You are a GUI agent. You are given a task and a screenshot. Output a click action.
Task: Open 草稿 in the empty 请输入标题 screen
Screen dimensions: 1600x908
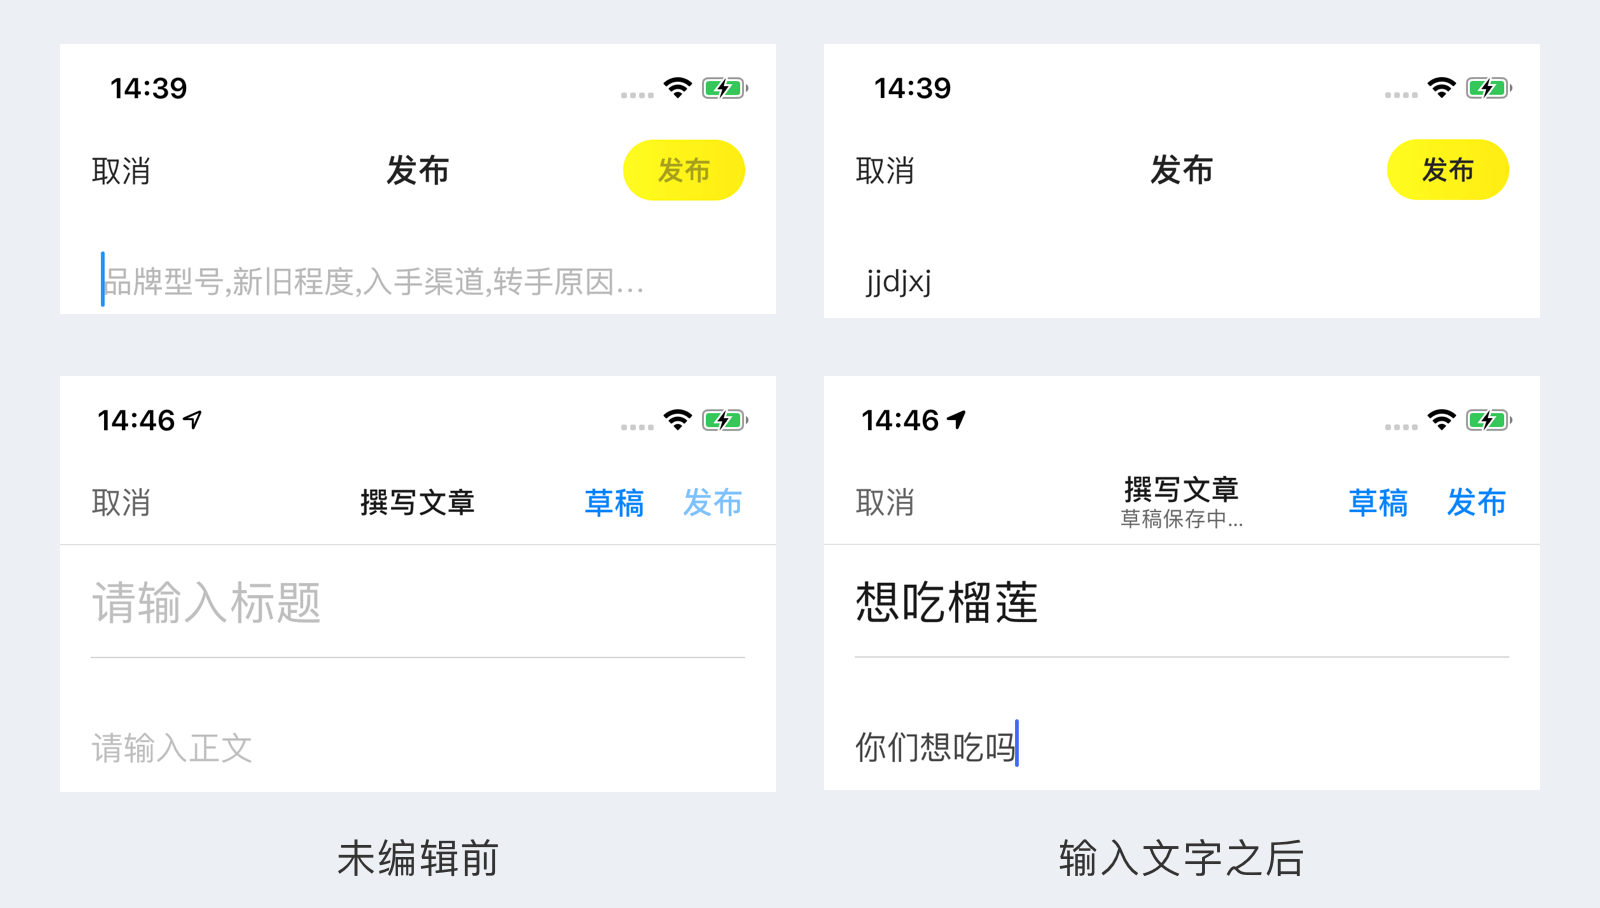tap(614, 502)
